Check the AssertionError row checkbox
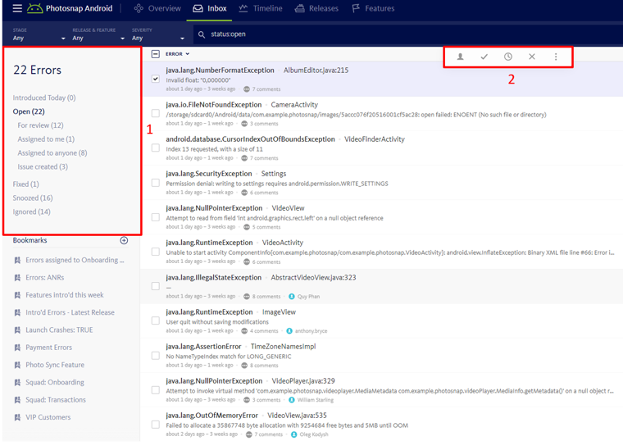Screen dimensions: 624x442 (156, 355)
